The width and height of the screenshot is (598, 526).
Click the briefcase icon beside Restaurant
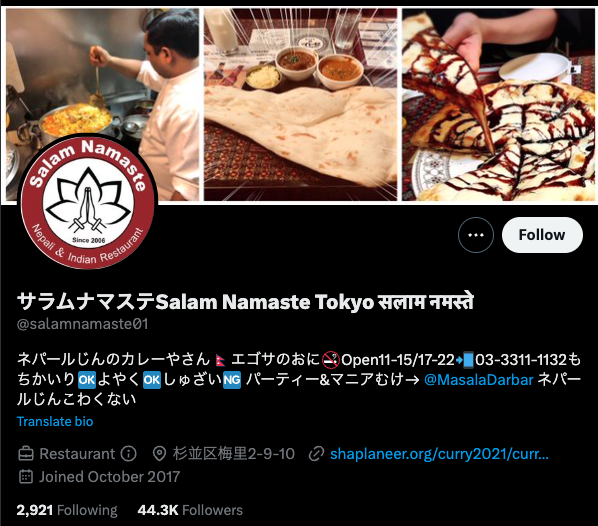point(26,454)
